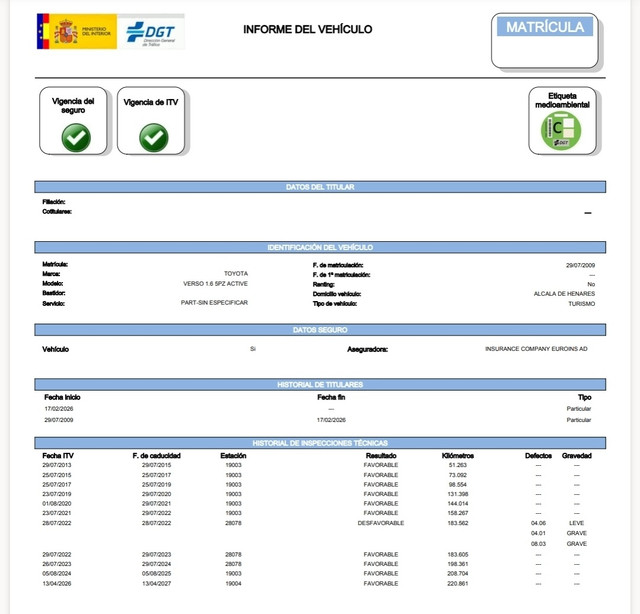The height and width of the screenshot is (614, 640).
Task: Select the ITV date 05/08/2024
Action: [x=57, y=574]
